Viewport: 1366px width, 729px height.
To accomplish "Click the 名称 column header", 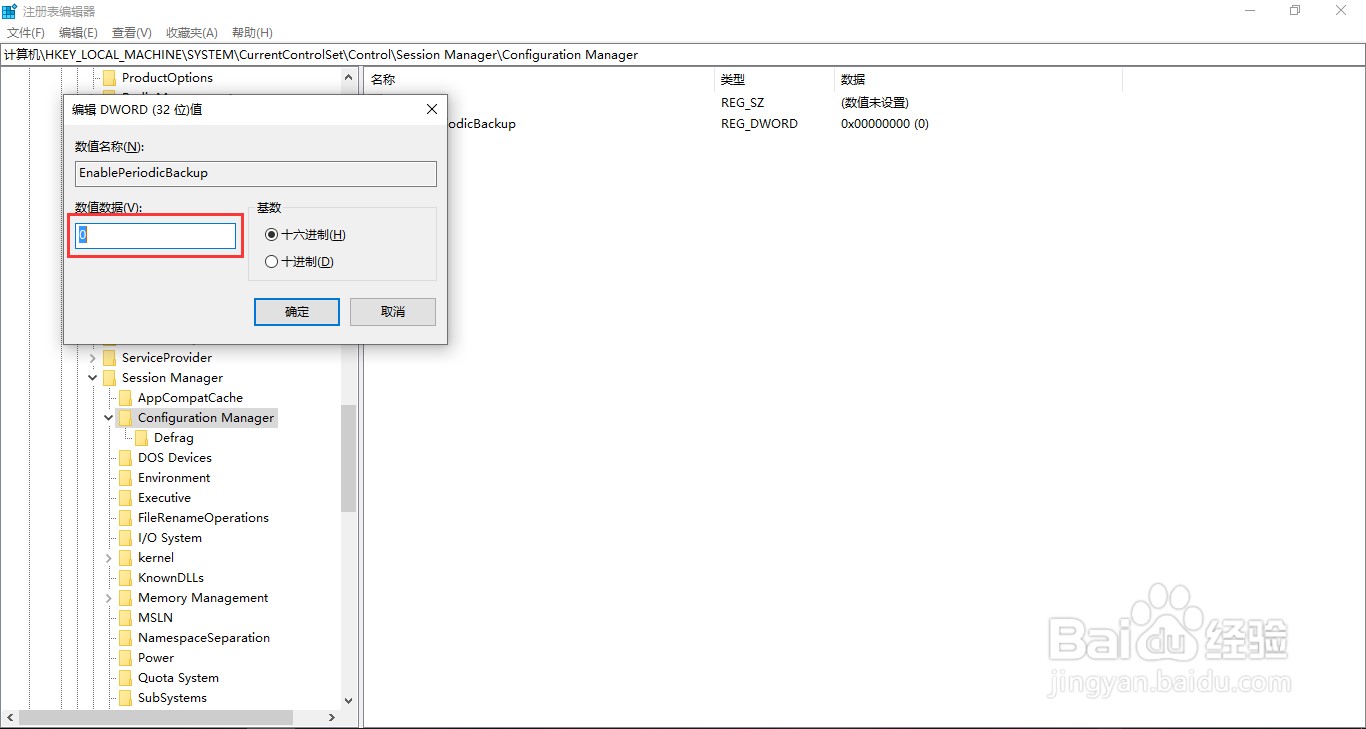I will [540, 79].
